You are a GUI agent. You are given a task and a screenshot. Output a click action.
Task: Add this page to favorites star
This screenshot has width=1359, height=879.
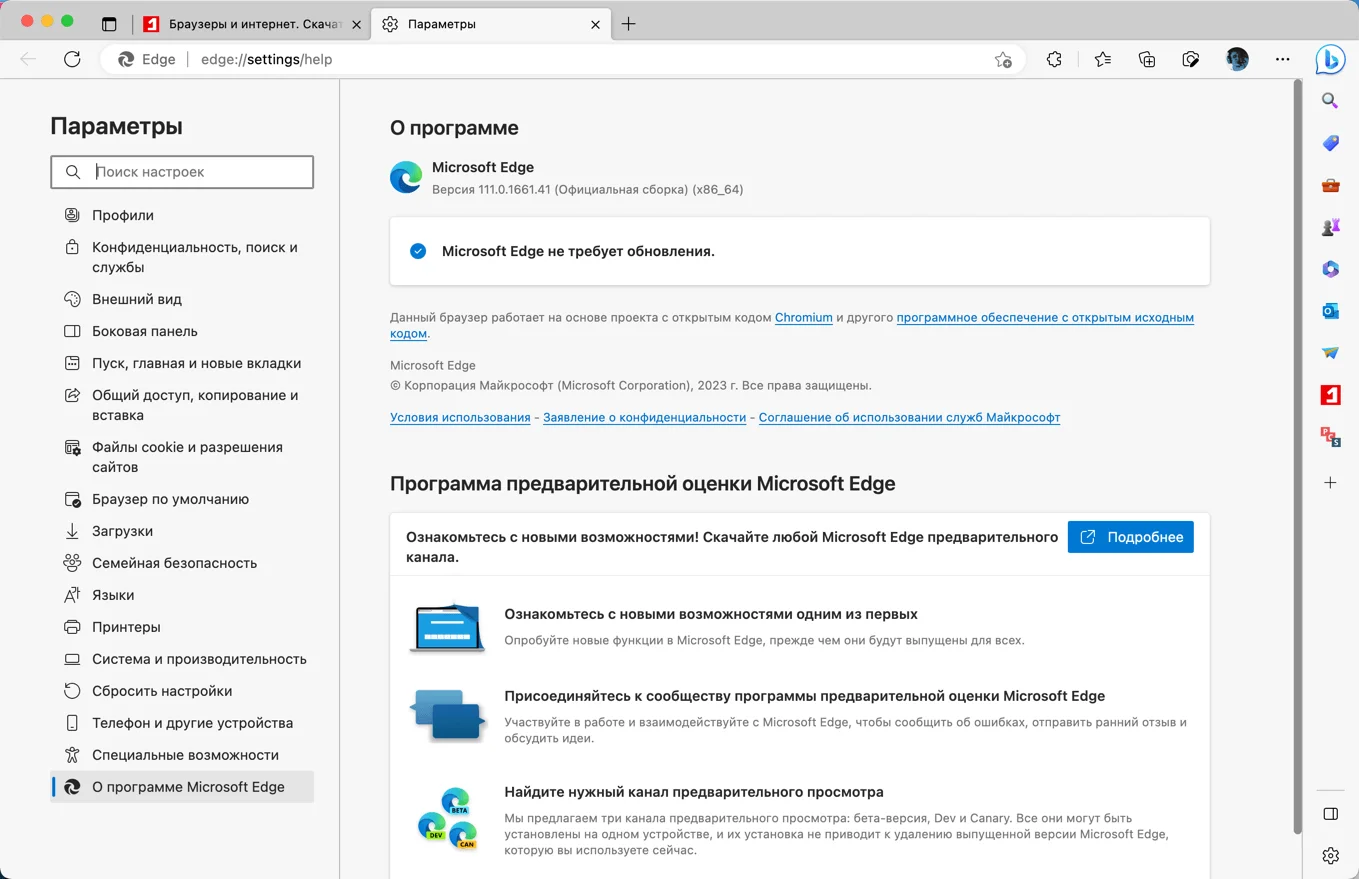(1003, 60)
